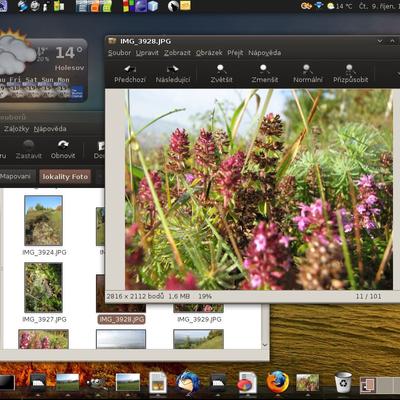Open the trash bin in the dock

[343, 382]
